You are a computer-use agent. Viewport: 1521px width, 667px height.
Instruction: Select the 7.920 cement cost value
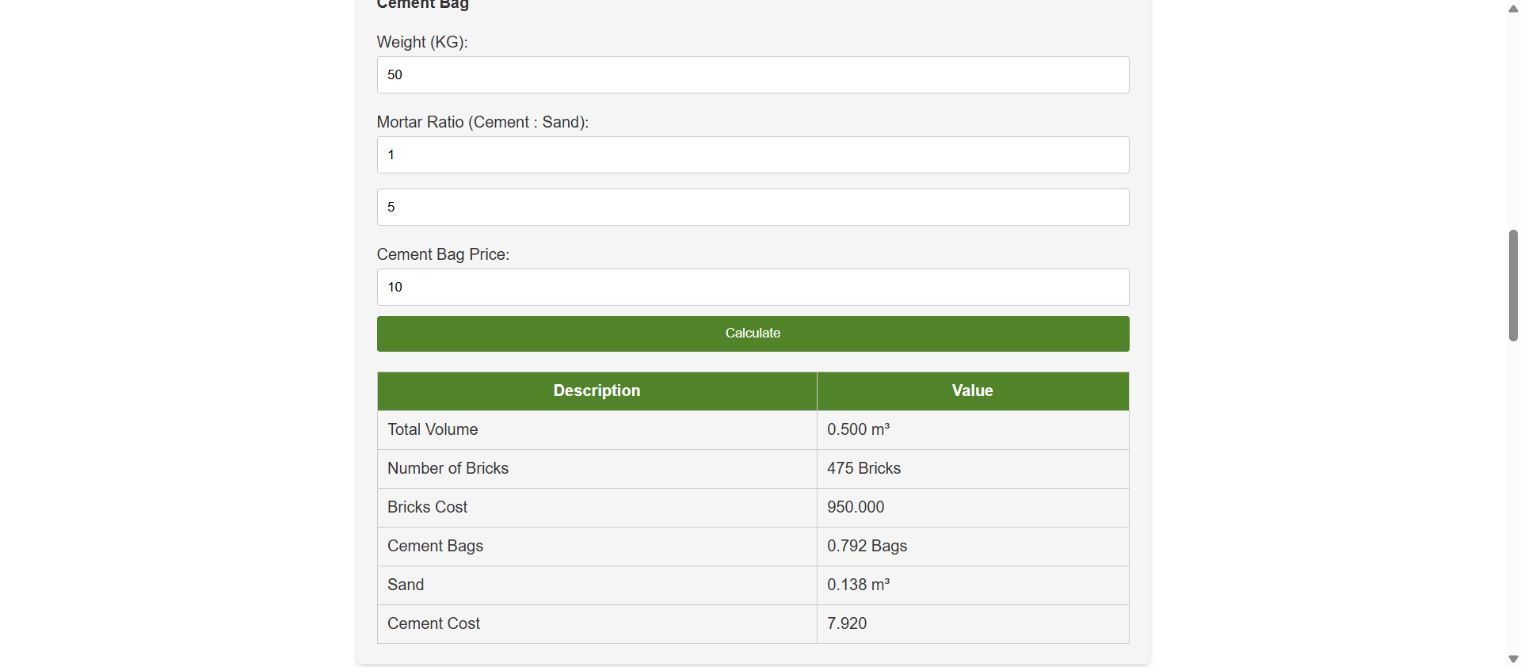coord(847,624)
